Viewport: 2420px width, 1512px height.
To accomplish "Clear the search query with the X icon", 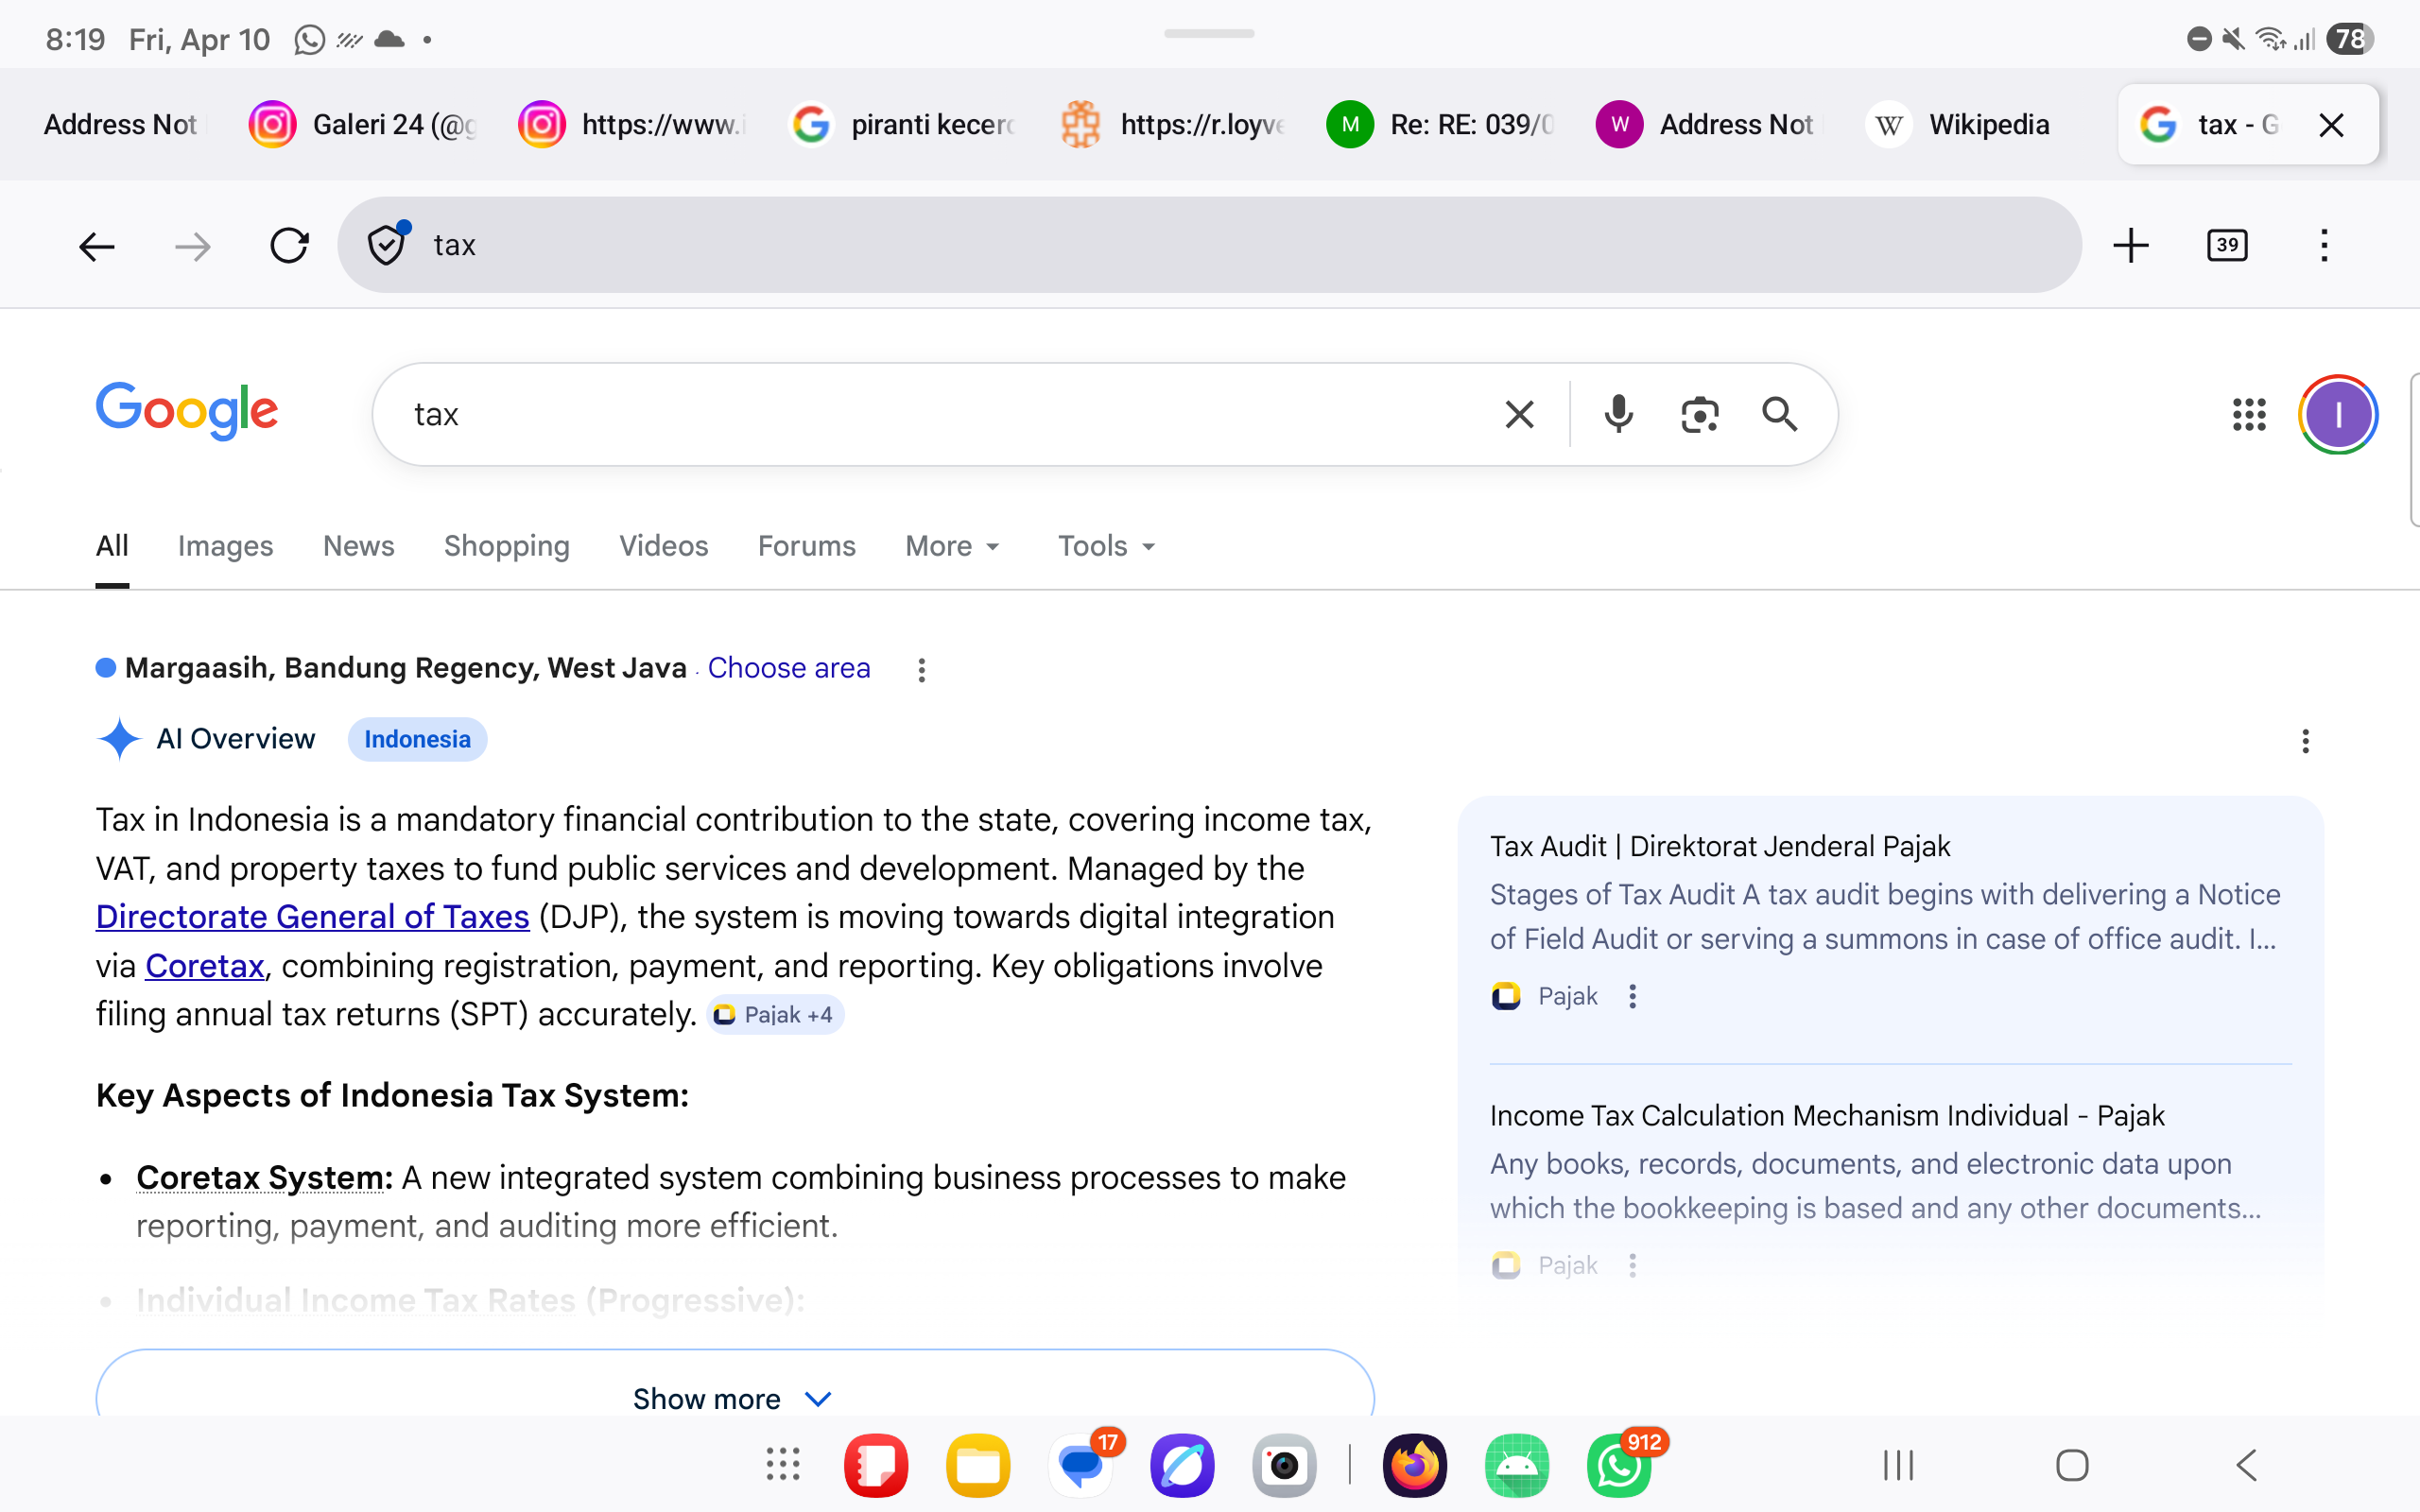I will tap(1518, 413).
